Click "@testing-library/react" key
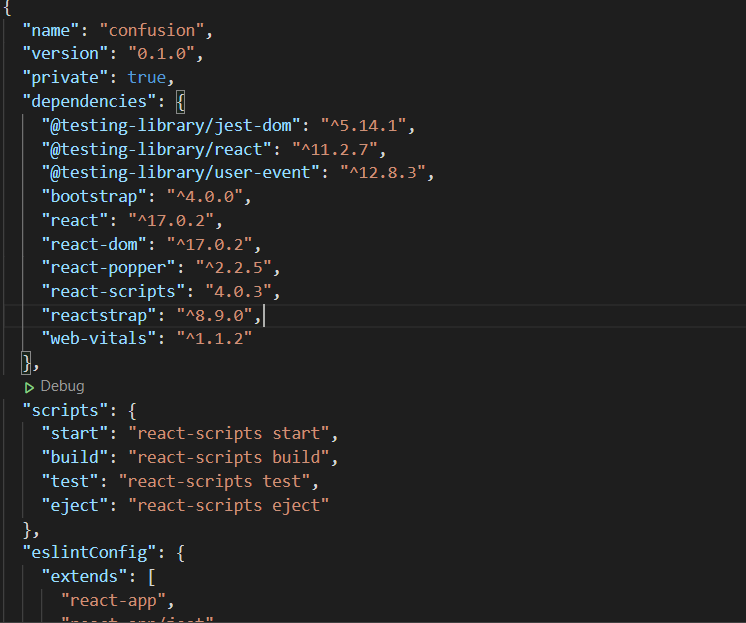Viewport: 746px width, 623px height. coord(157,149)
